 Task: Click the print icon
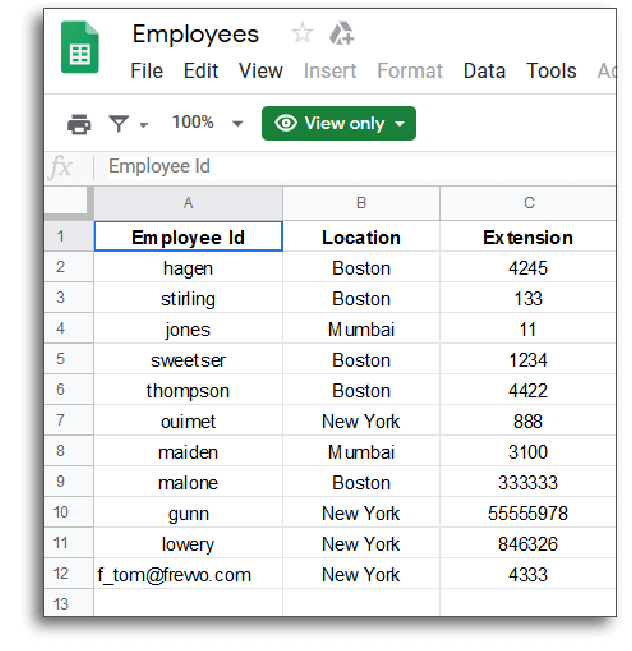pos(78,124)
